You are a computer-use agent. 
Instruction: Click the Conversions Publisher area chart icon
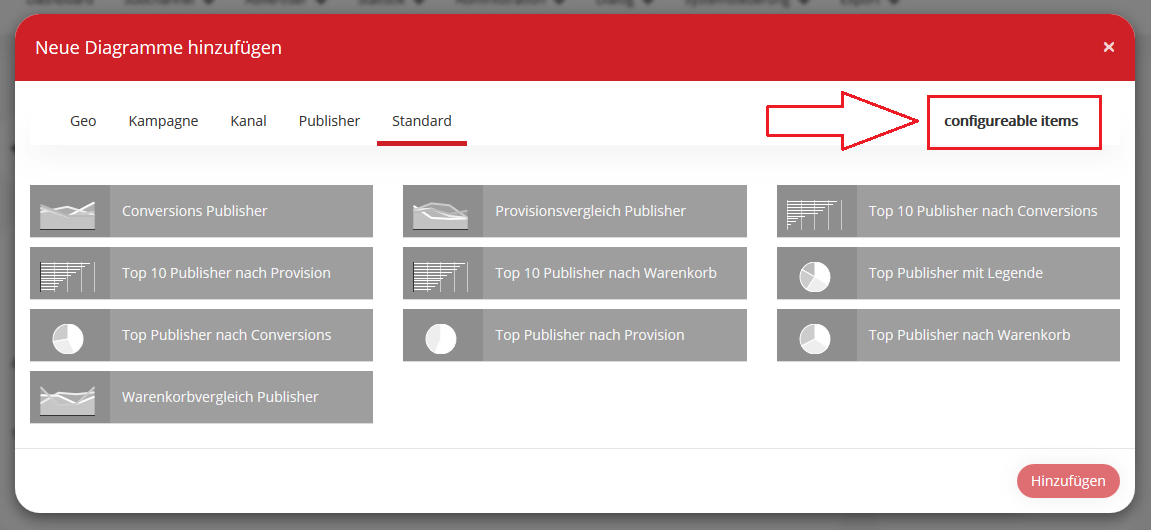[68, 211]
